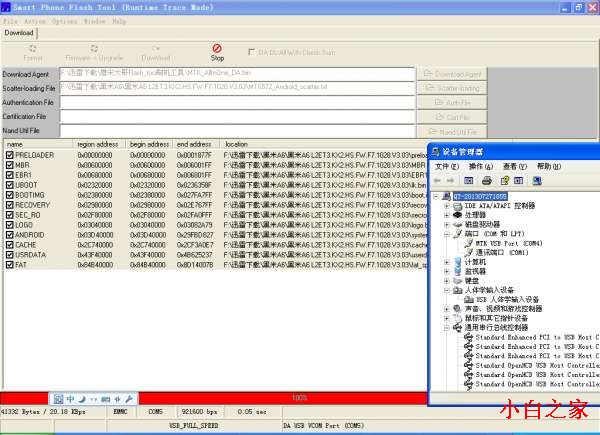Toggle the USRDATA checkbox

point(10,254)
